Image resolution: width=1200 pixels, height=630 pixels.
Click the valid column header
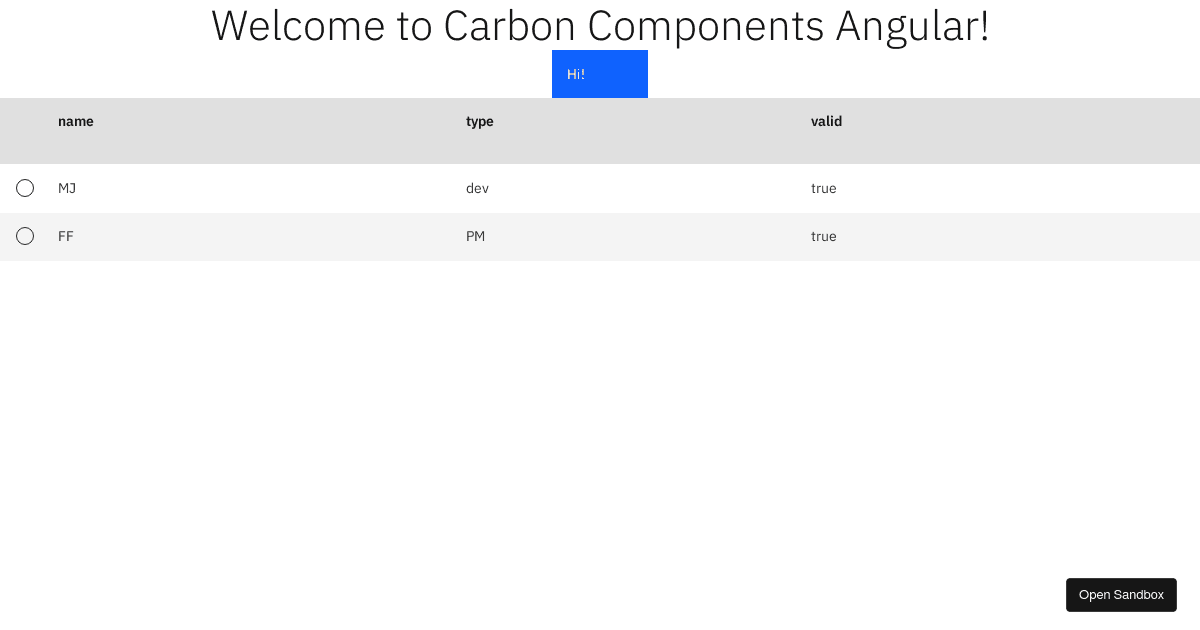coord(826,121)
